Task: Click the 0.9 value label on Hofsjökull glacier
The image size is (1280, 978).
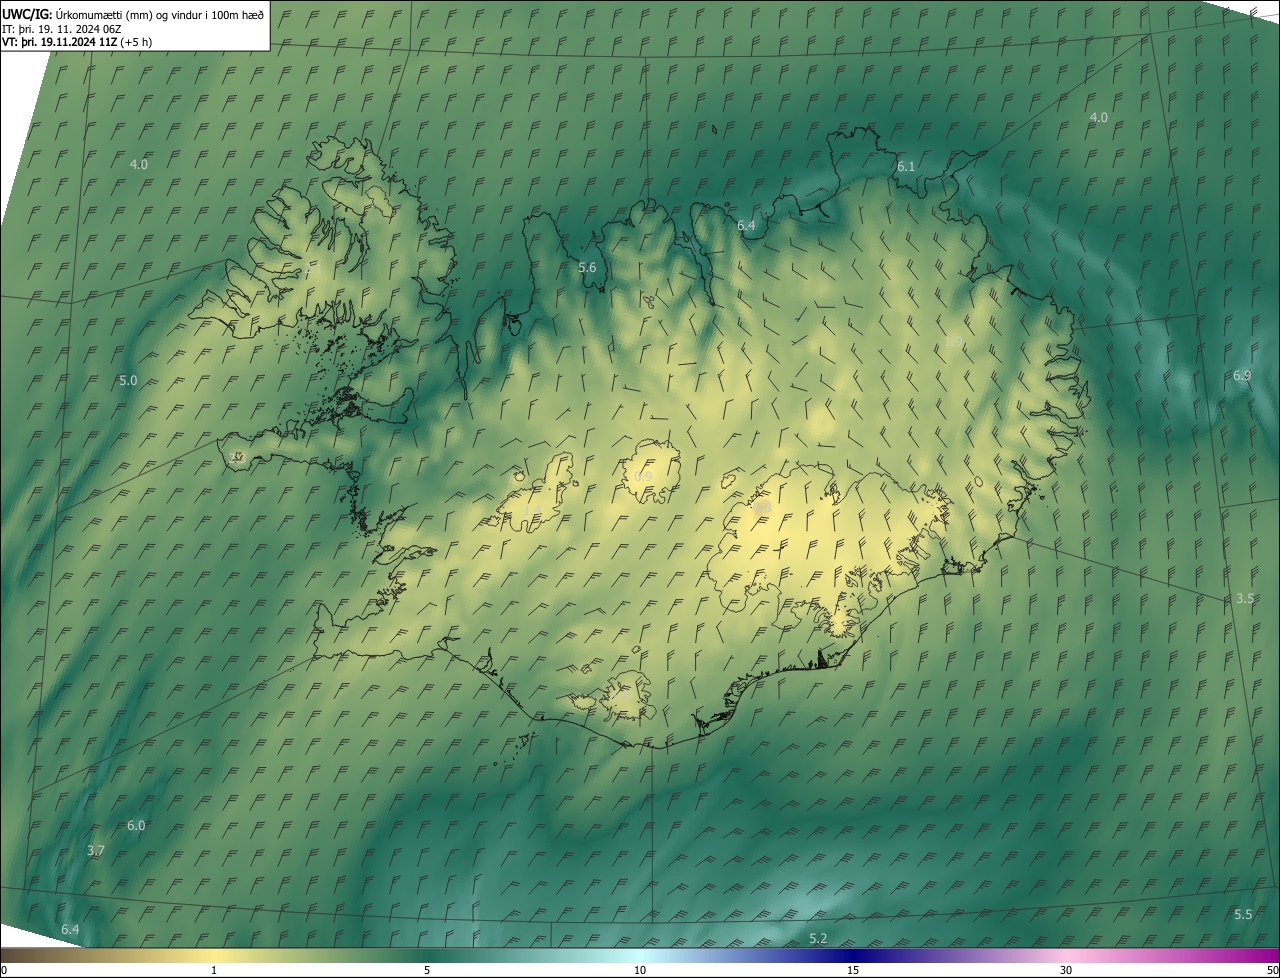Action: [643, 477]
